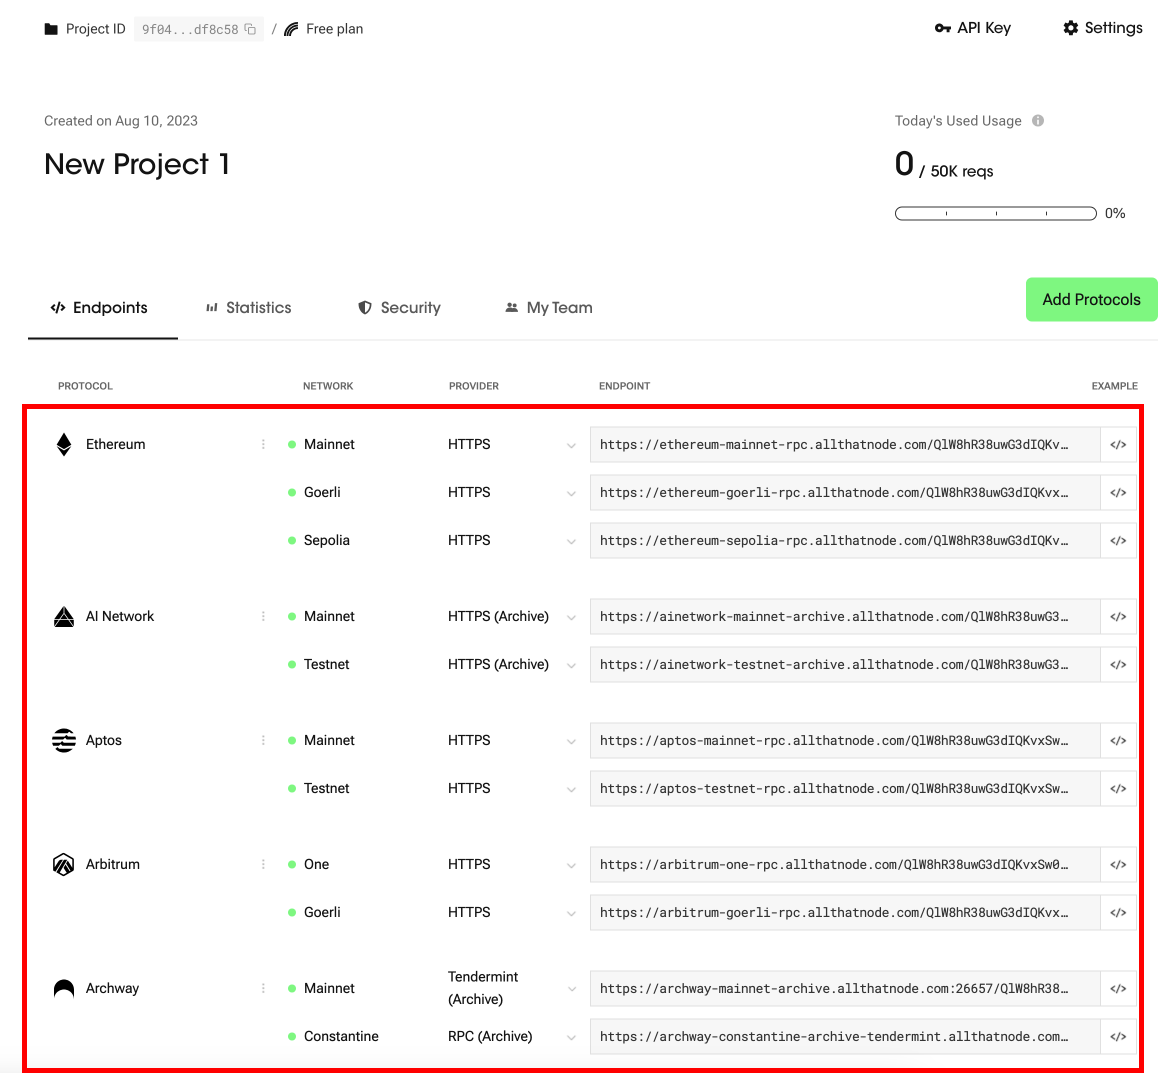Select the ethereum-mainnet-rpc endpoint URL field
This screenshot has width=1166, height=1073.
845,445
